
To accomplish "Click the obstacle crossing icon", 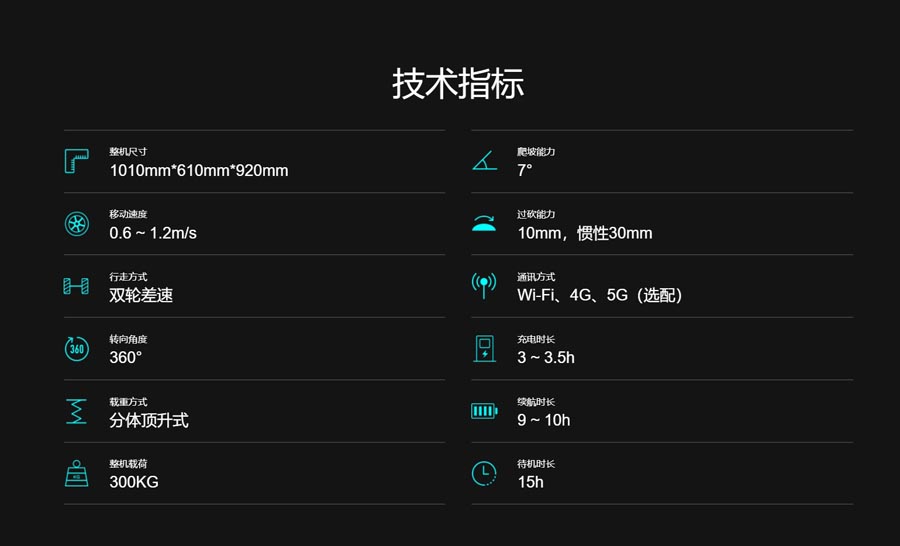I will (x=484, y=224).
